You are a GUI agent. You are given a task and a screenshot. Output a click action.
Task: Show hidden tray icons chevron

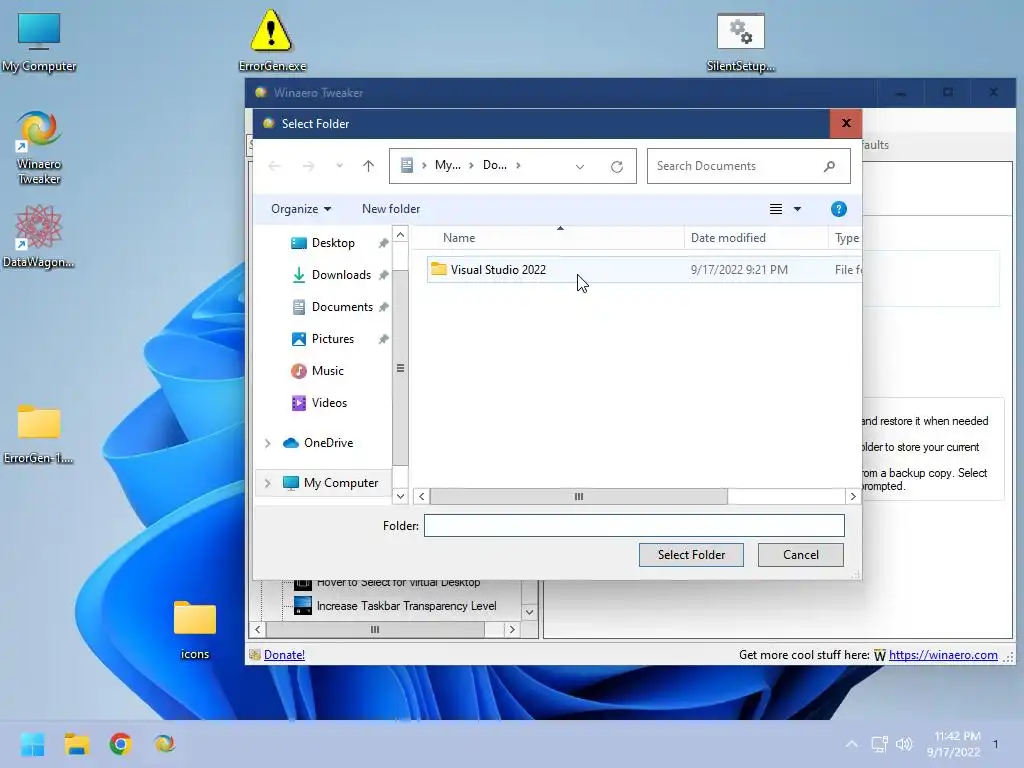pyautogui.click(x=851, y=744)
